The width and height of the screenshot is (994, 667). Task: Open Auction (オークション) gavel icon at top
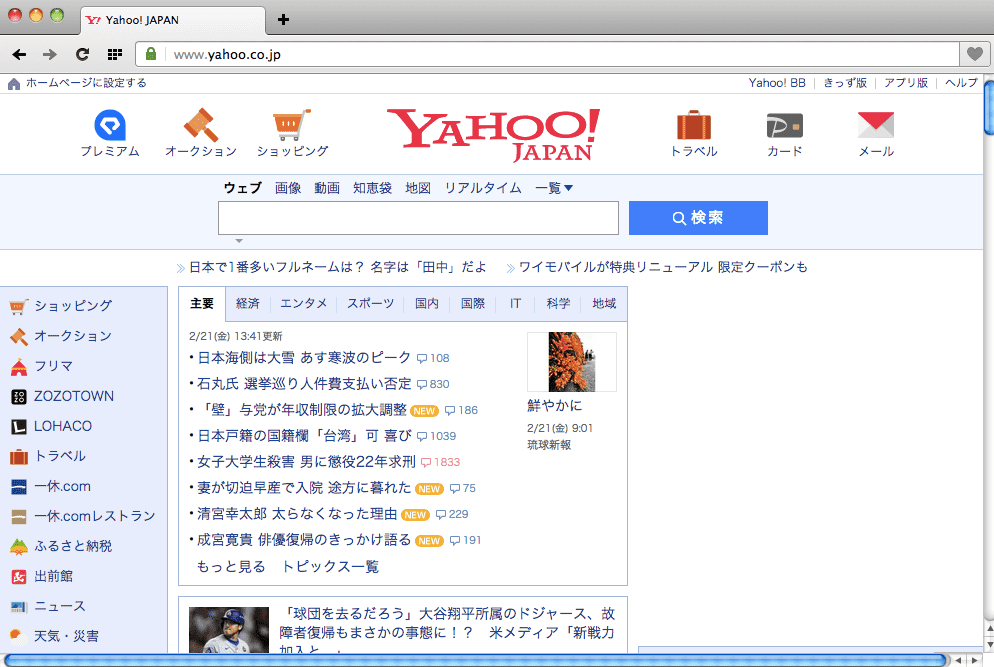(201, 125)
